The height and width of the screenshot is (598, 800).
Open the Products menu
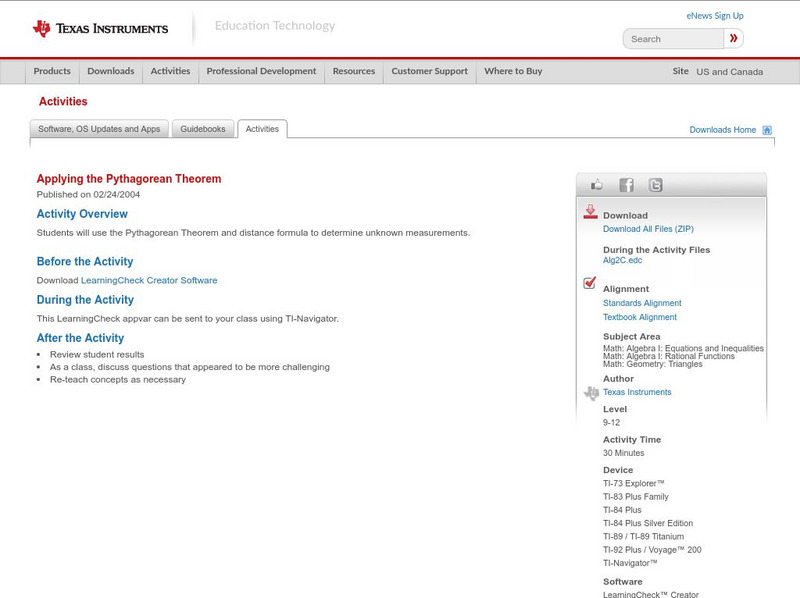(x=52, y=71)
